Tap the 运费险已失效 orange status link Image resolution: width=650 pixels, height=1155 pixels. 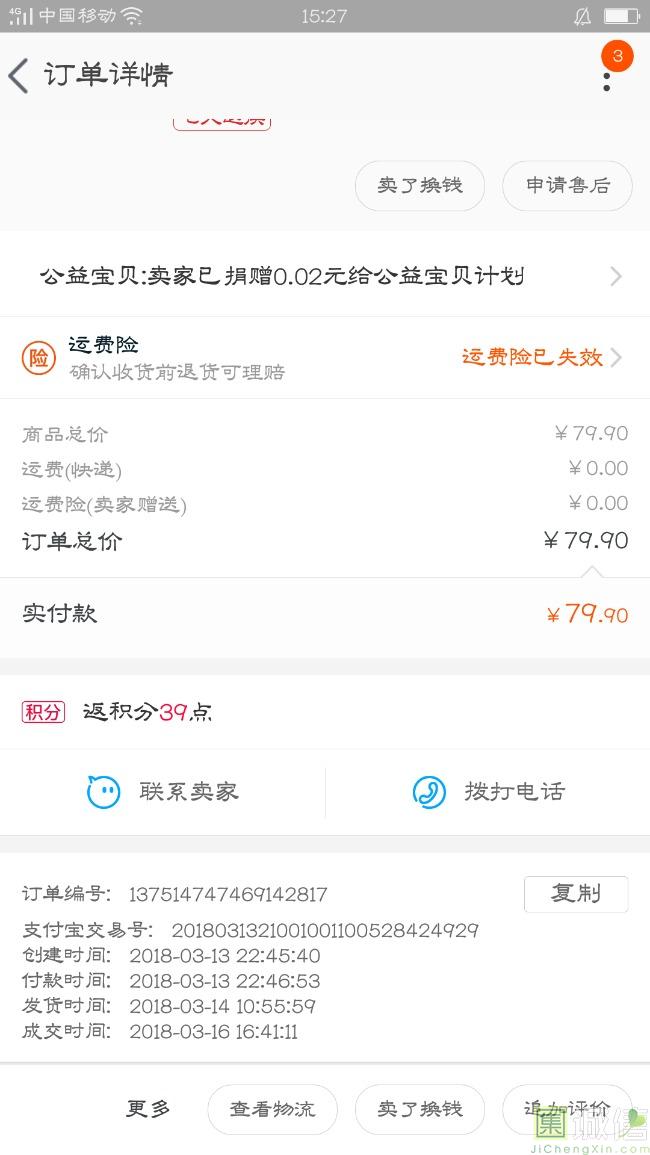coord(532,357)
